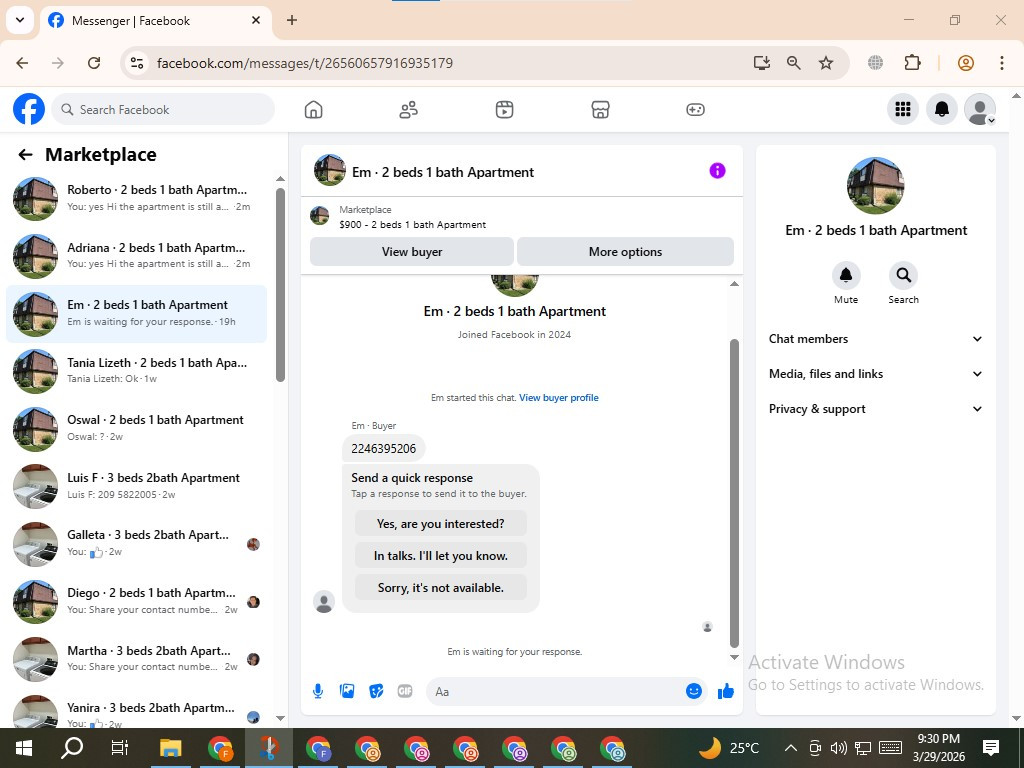Screen dimensions: 1024x768
Task: Expand Chat members section
Action: [x=875, y=339]
